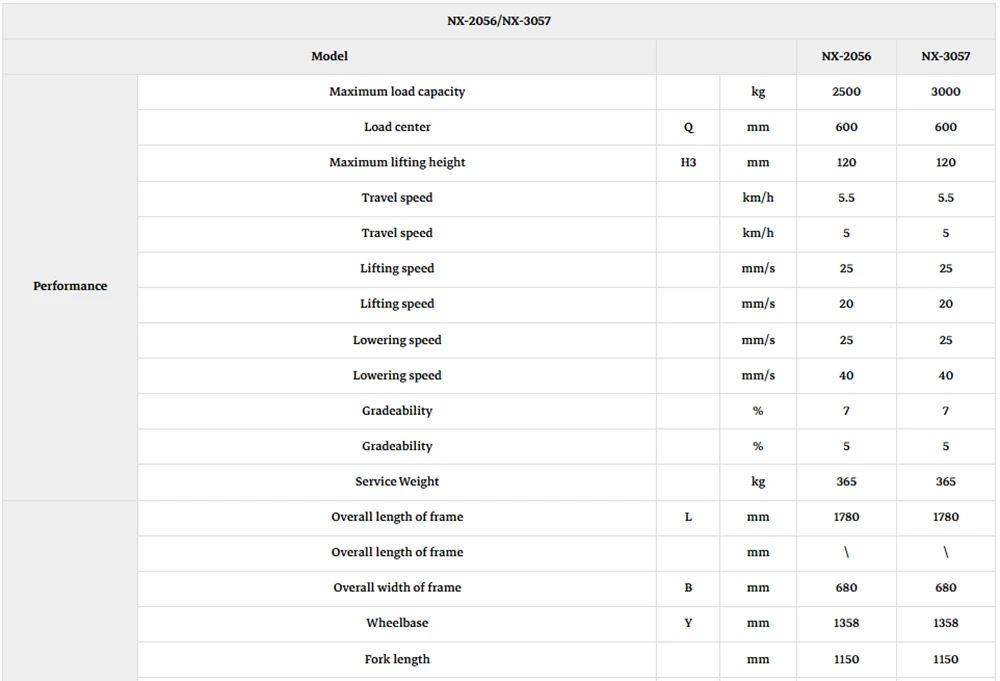This screenshot has height=681, width=1000.
Task: Select the Load center row label
Action: (x=397, y=127)
